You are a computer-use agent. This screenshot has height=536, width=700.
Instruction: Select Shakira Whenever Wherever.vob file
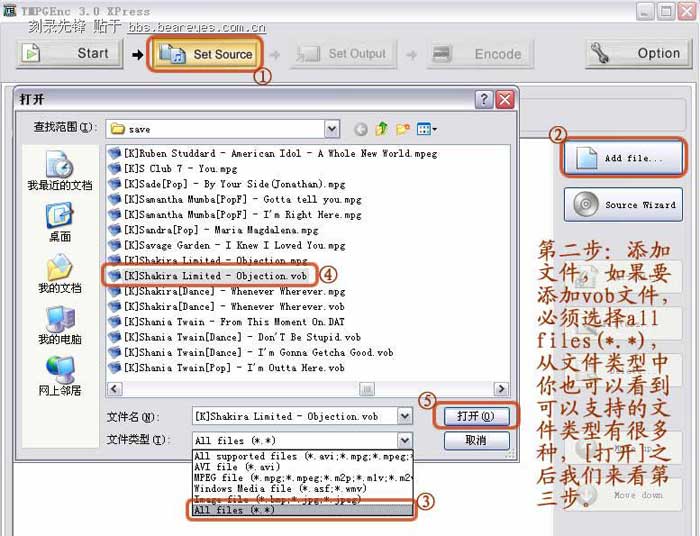(226, 307)
